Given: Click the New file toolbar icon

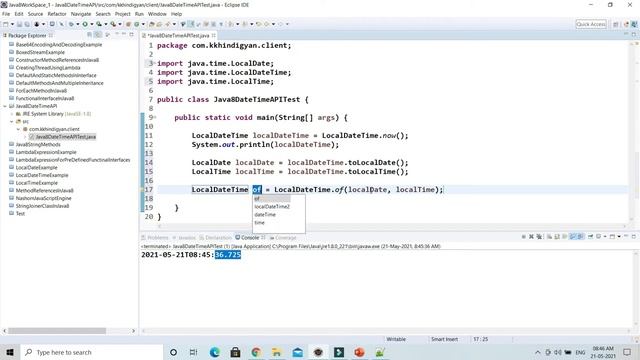Looking at the screenshot, I should [5, 24].
